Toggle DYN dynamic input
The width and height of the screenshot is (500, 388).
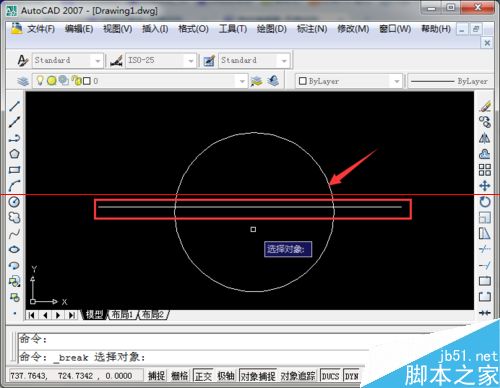click(351, 376)
